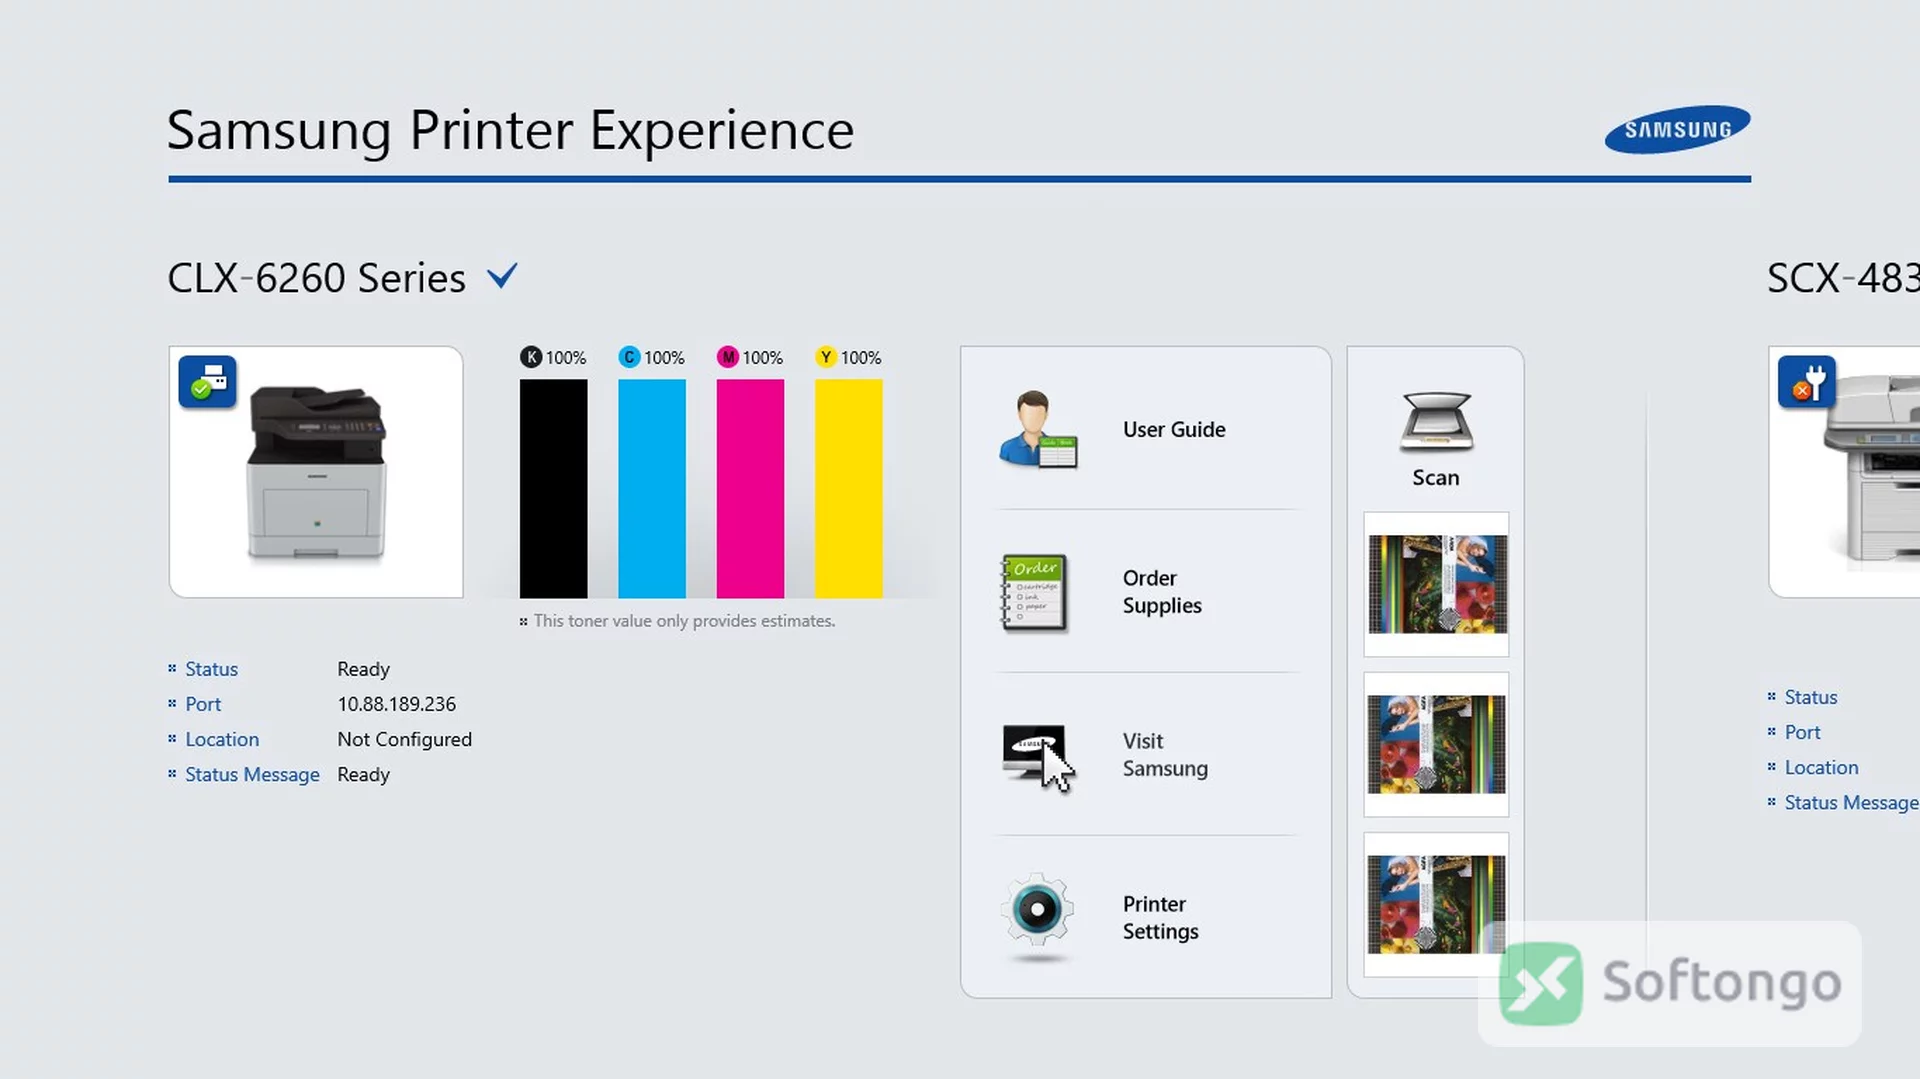The width and height of the screenshot is (1920, 1079).
Task: Click the Scan flatbed scanner icon
Action: coord(1436,422)
